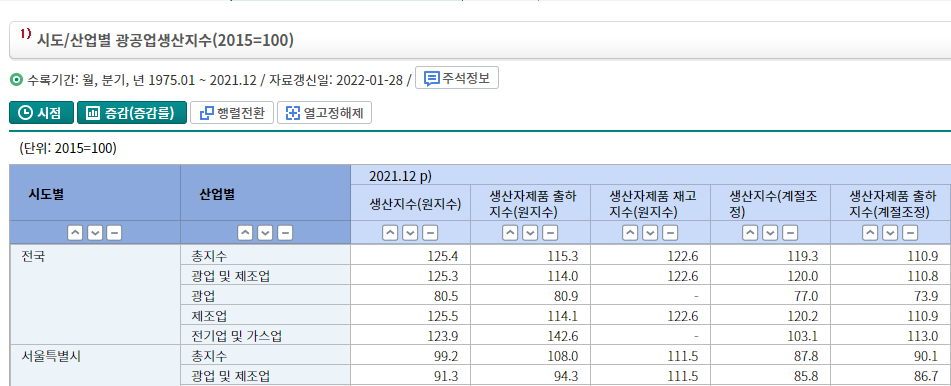Sort 생산지수(계절조정) descending with down arrow
This screenshot has height=386, width=951.
pos(771,233)
